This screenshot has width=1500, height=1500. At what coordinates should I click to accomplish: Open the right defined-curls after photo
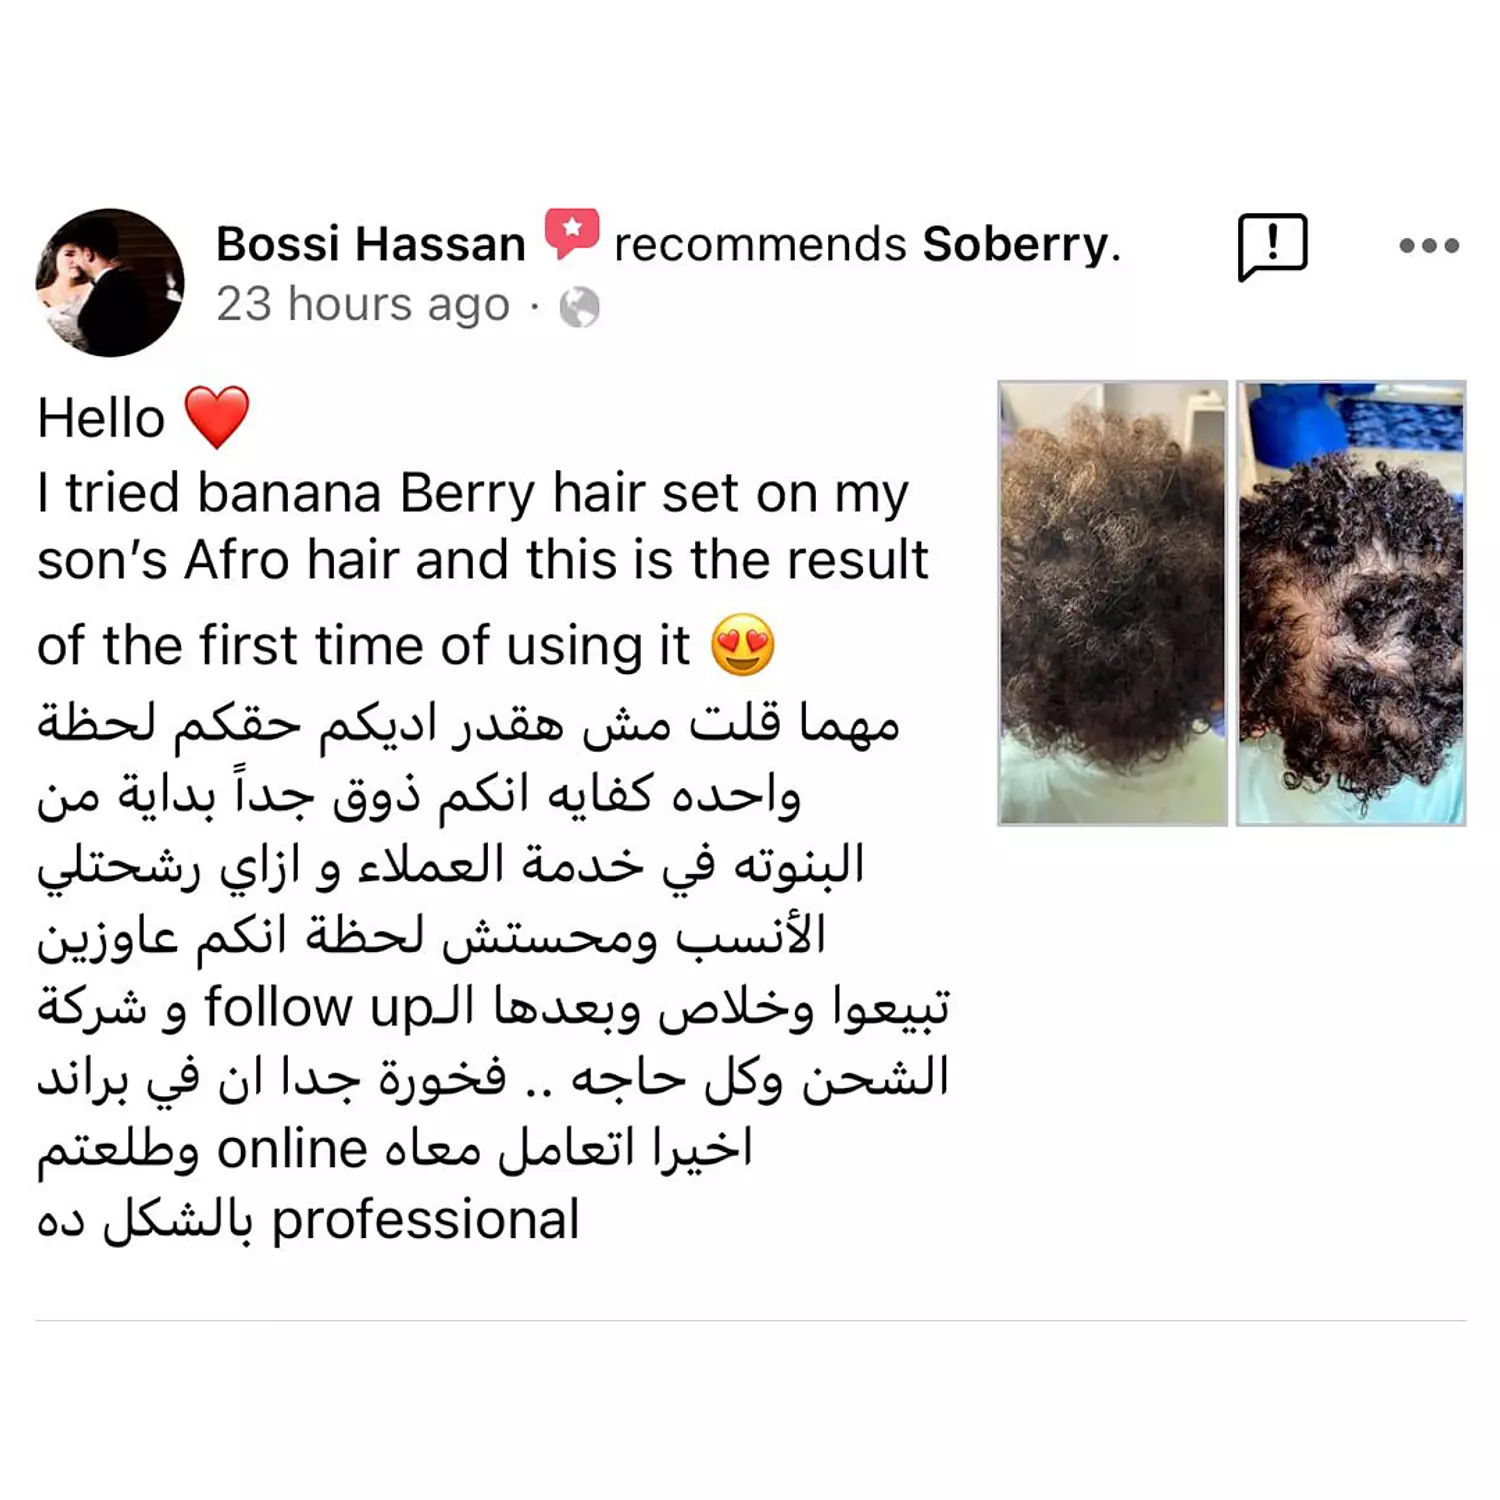coord(1351,603)
